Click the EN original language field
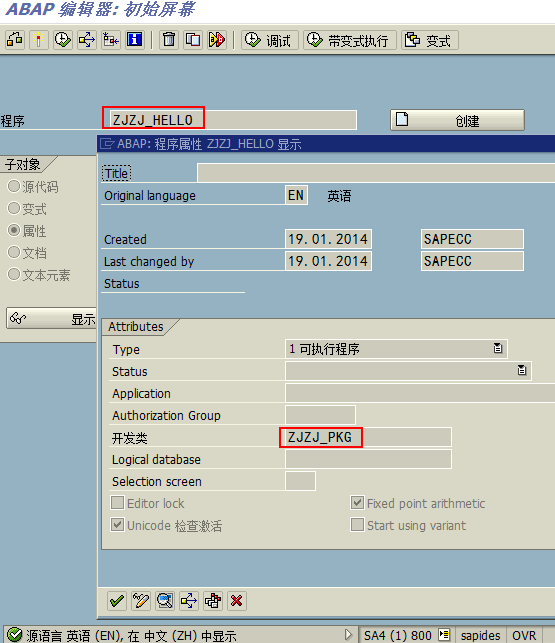 [296, 195]
